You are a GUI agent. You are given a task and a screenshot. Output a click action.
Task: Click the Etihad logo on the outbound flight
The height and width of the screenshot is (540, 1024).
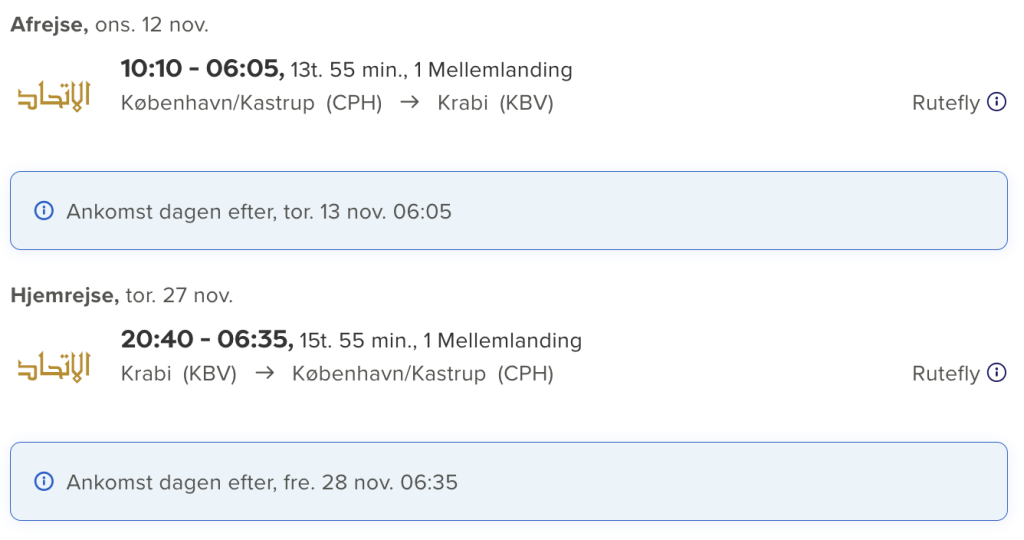(x=54, y=97)
